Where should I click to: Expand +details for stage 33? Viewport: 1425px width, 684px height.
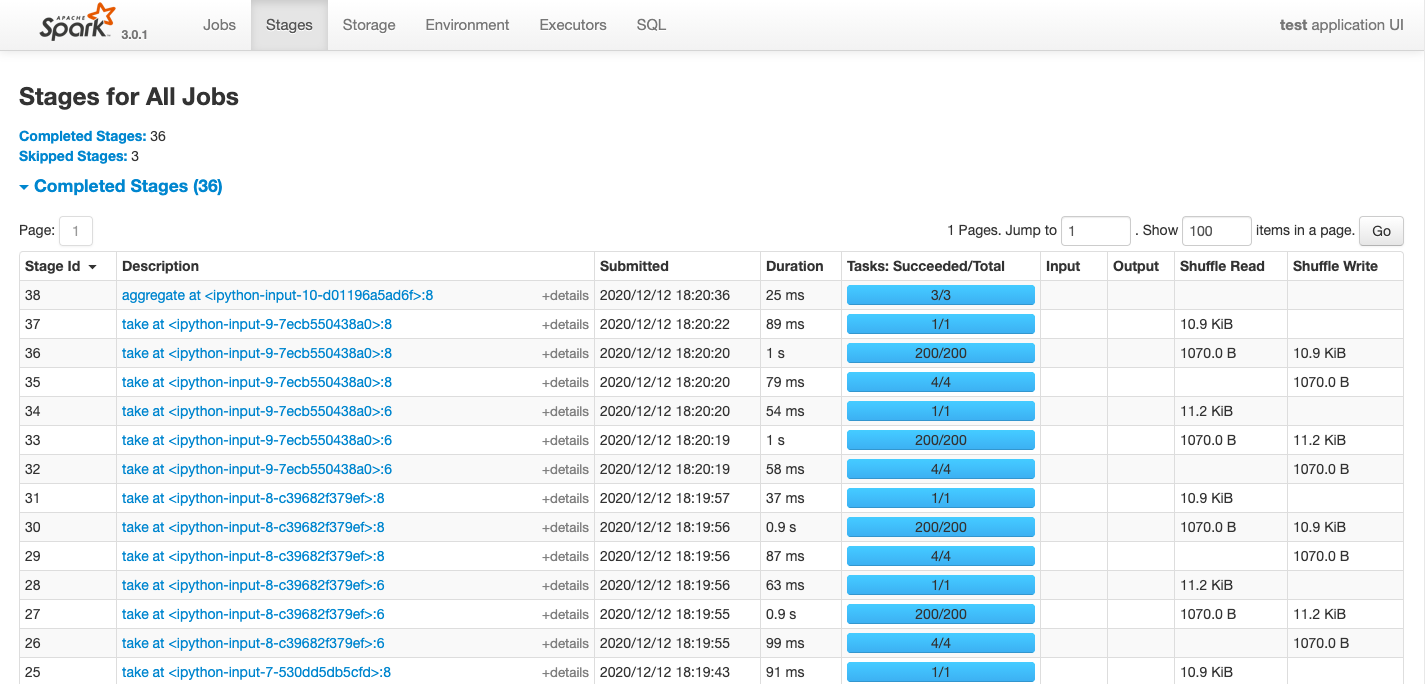(x=565, y=441)
